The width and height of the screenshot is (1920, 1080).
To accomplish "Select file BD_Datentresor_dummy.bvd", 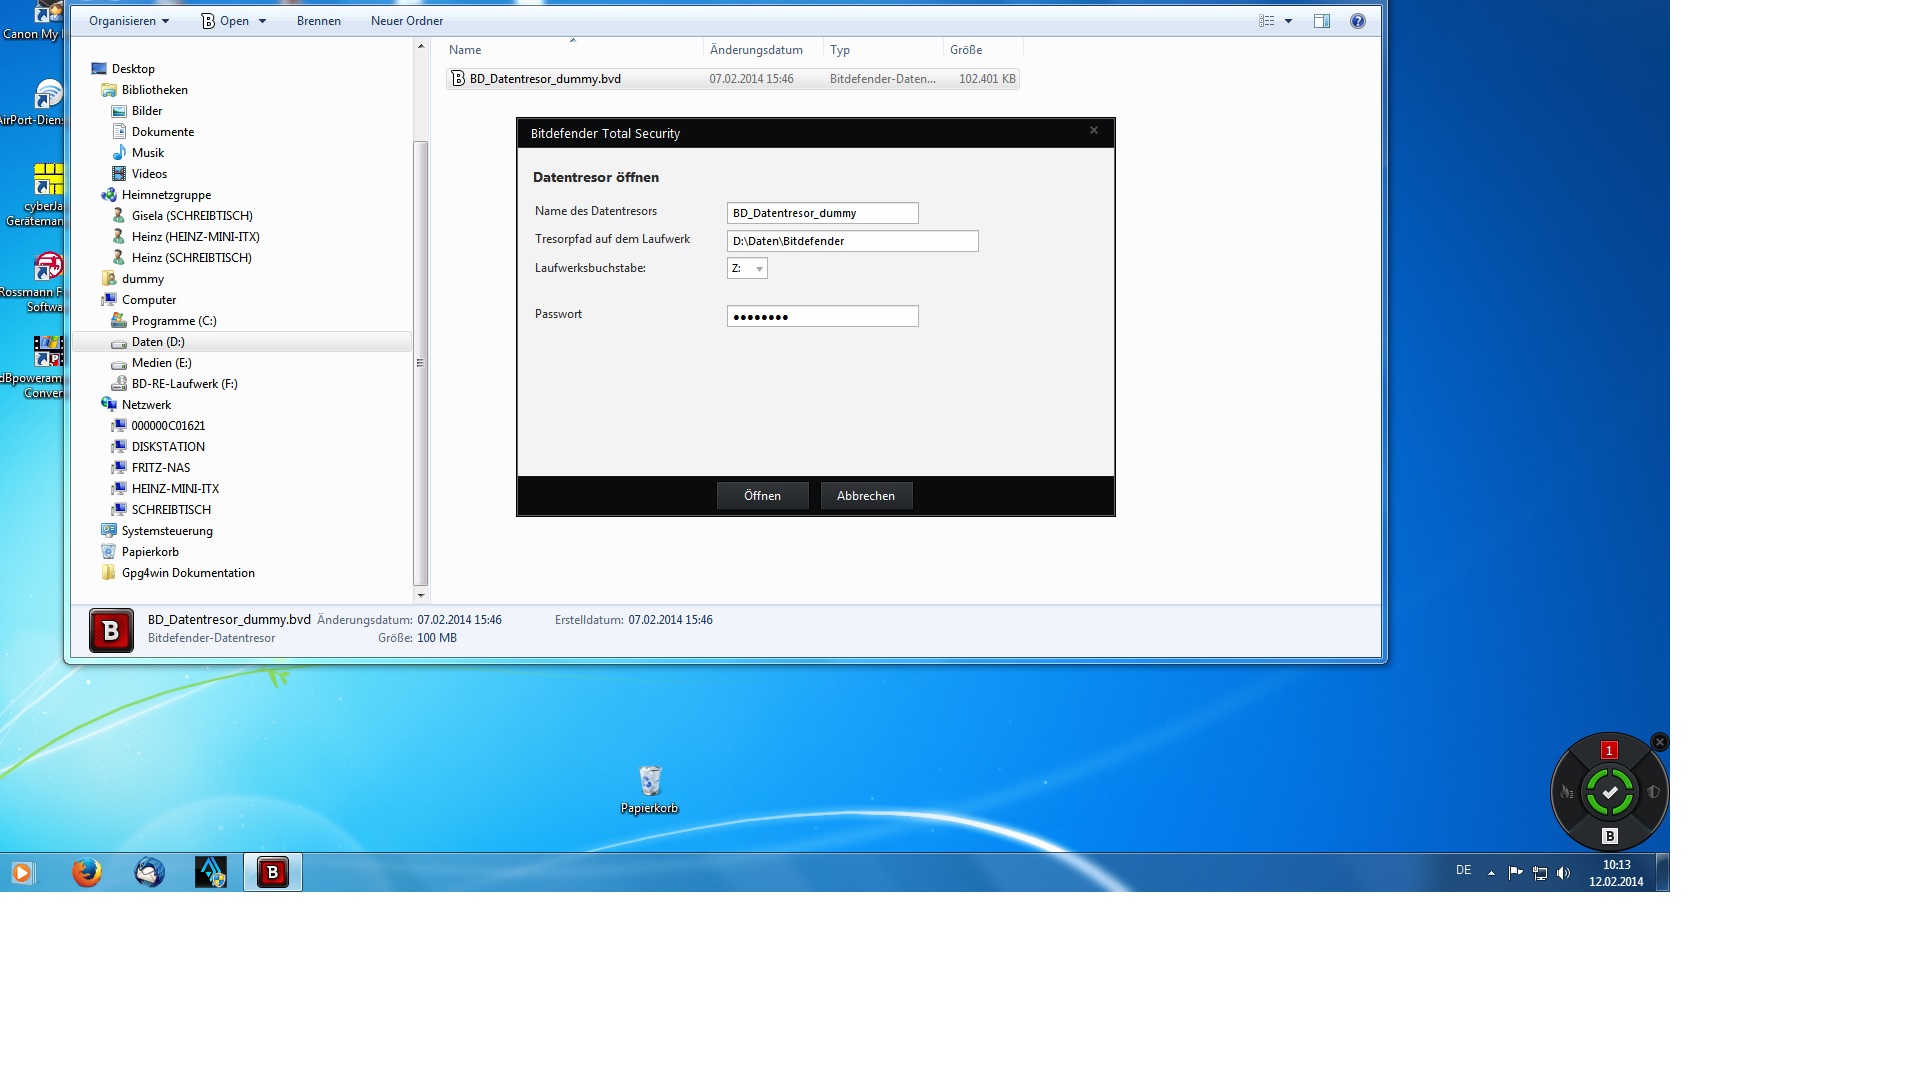I will 732,79.
